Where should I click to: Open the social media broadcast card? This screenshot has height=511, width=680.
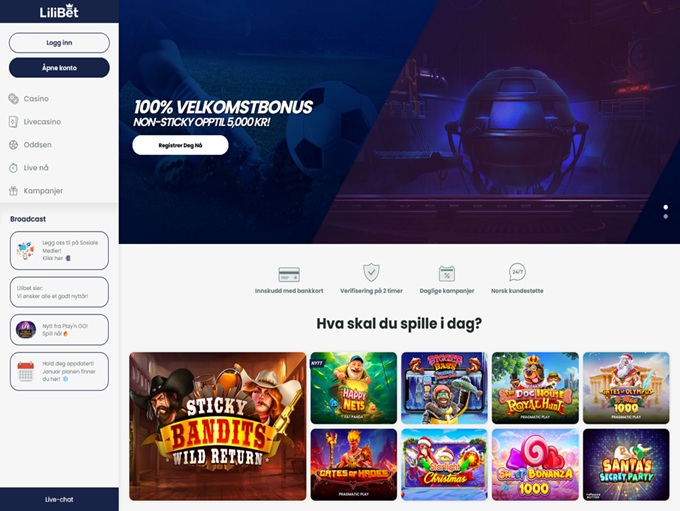coord(59,250)
